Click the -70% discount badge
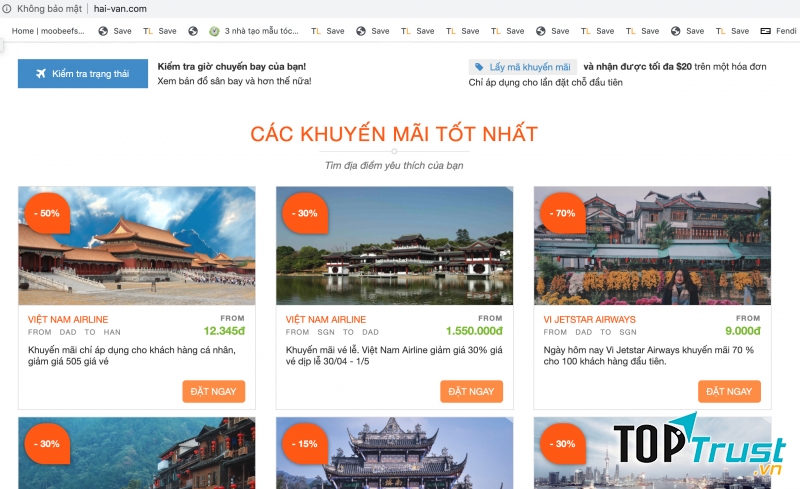 [x=563, y=213]
